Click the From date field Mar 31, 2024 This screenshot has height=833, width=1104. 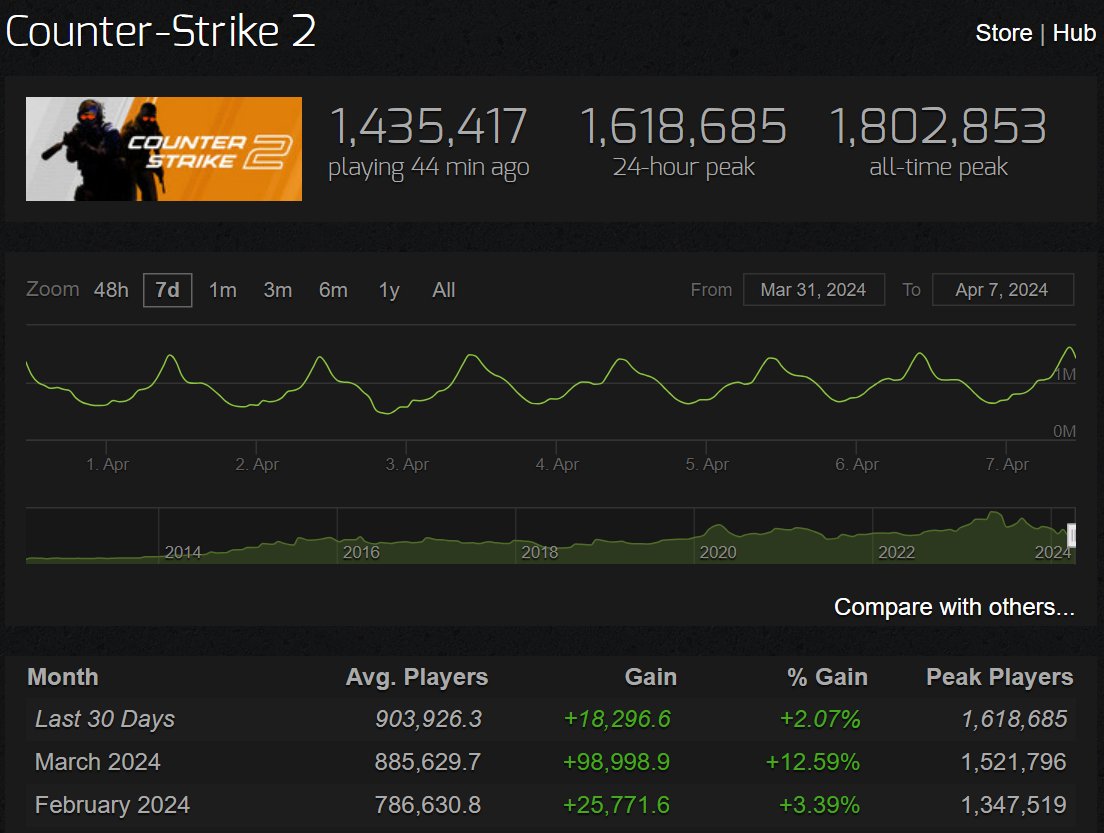tap(813, 289)
